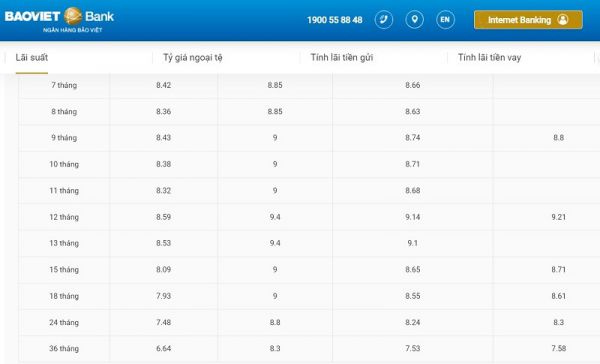Select the 9 tháng row label
This screenshot has height=364, width=600.
pyautogui.click(x=64, y=137)
